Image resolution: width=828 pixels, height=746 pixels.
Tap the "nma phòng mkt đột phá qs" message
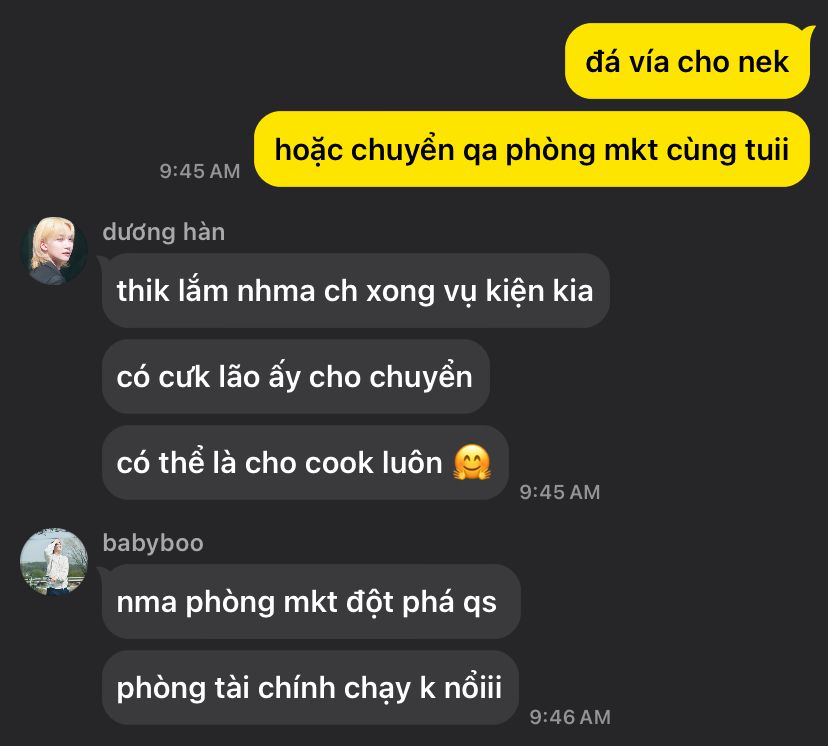pos(311,601)
